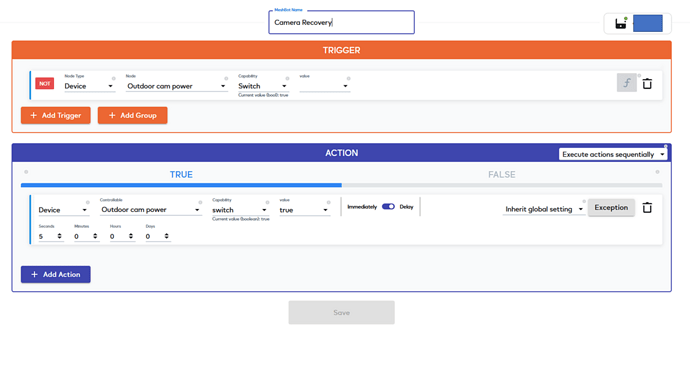Viewport: 690px width, 377px height.
Task: Click the Delay label
Action: (x=406, y=207)
